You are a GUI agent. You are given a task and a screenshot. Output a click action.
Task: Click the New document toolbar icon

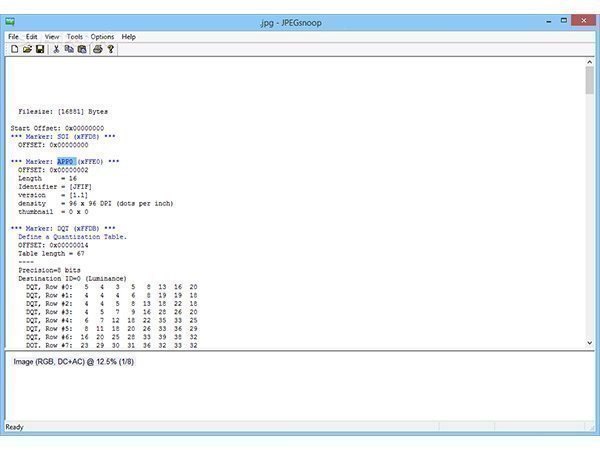point(15,49)
